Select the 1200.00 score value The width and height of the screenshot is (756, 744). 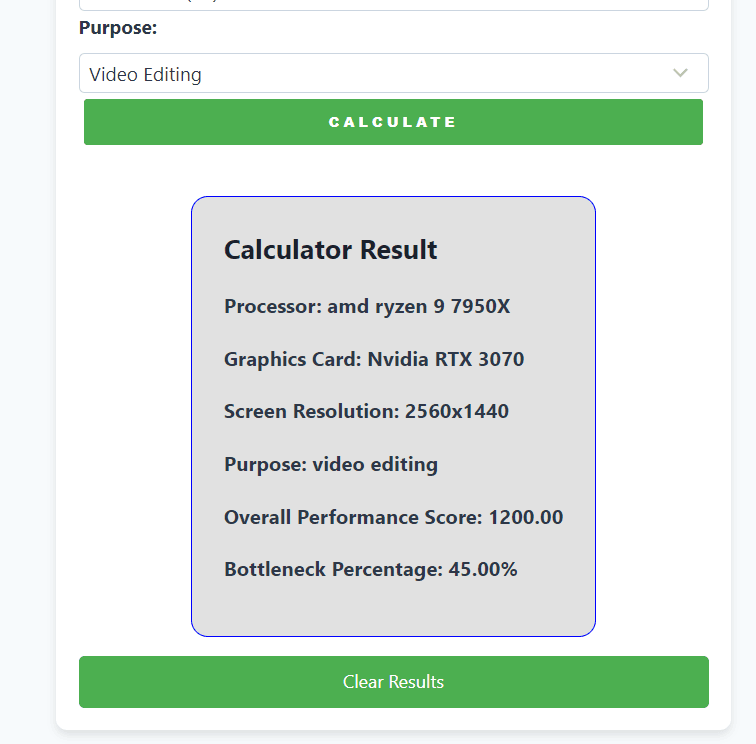tap(526, 518)
